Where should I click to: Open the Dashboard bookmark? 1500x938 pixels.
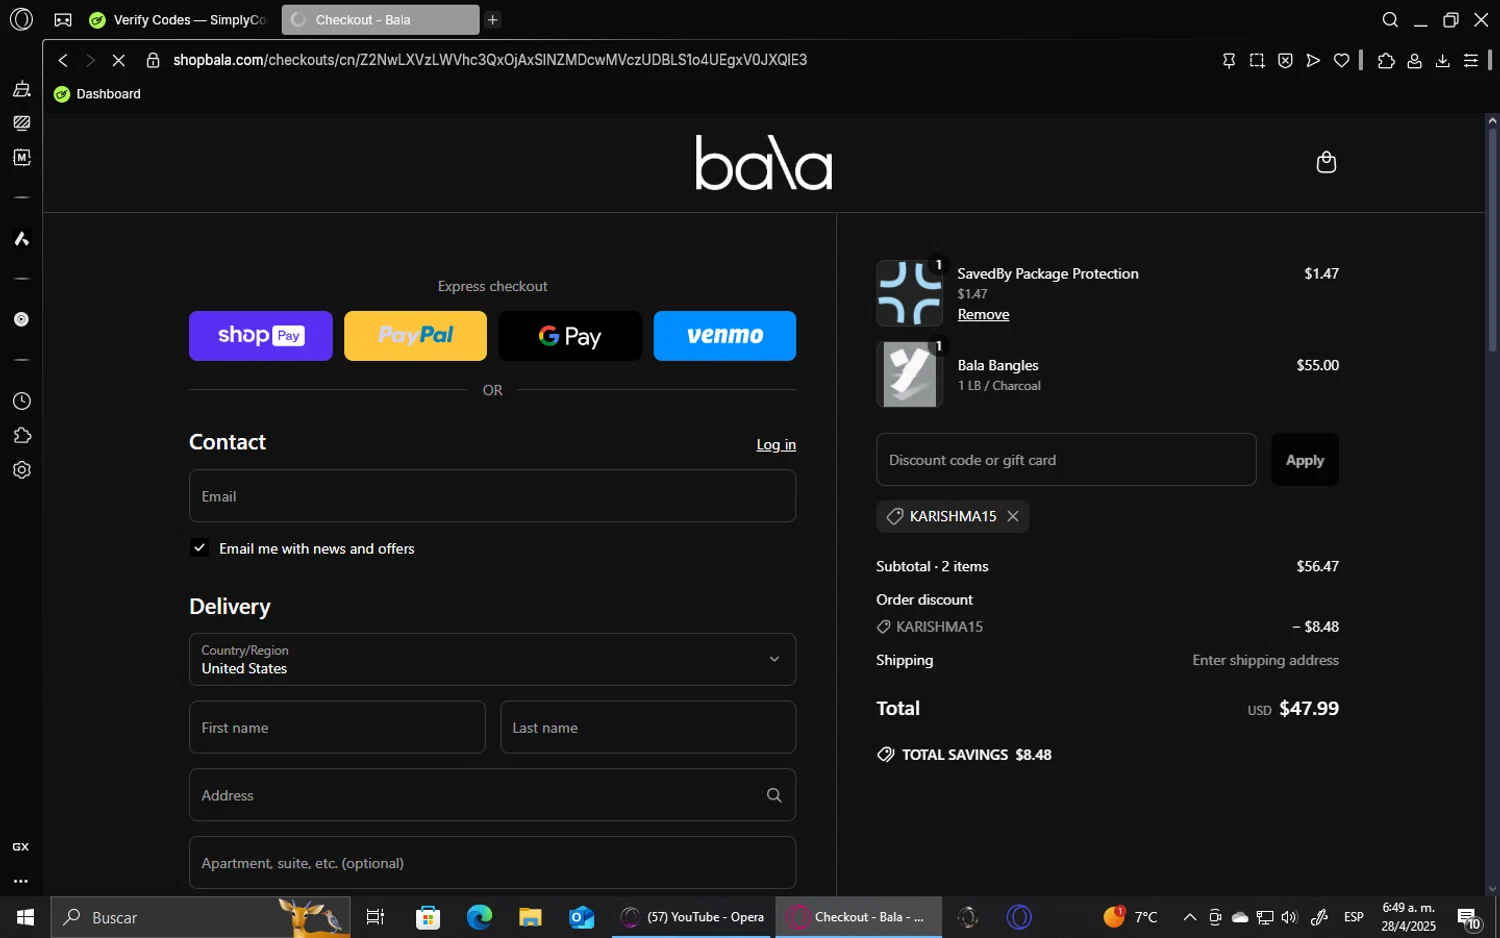[x=98, y=94]
